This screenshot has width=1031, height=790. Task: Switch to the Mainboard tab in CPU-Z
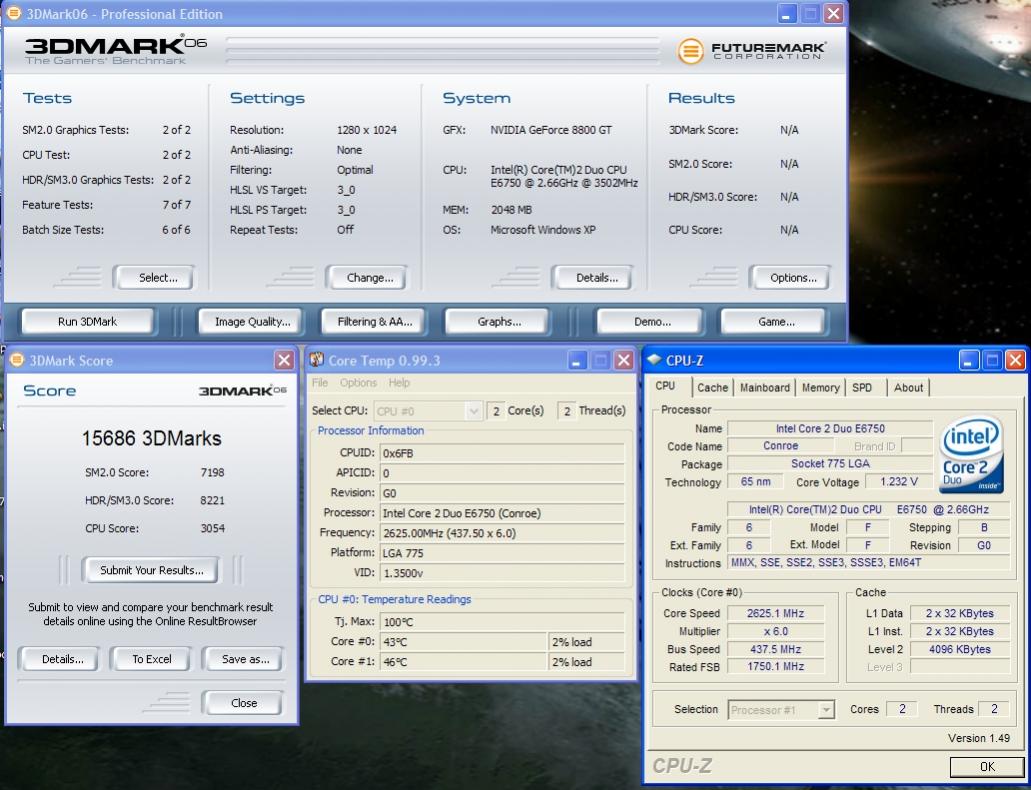pyautogui.click(x=765, y=387)
